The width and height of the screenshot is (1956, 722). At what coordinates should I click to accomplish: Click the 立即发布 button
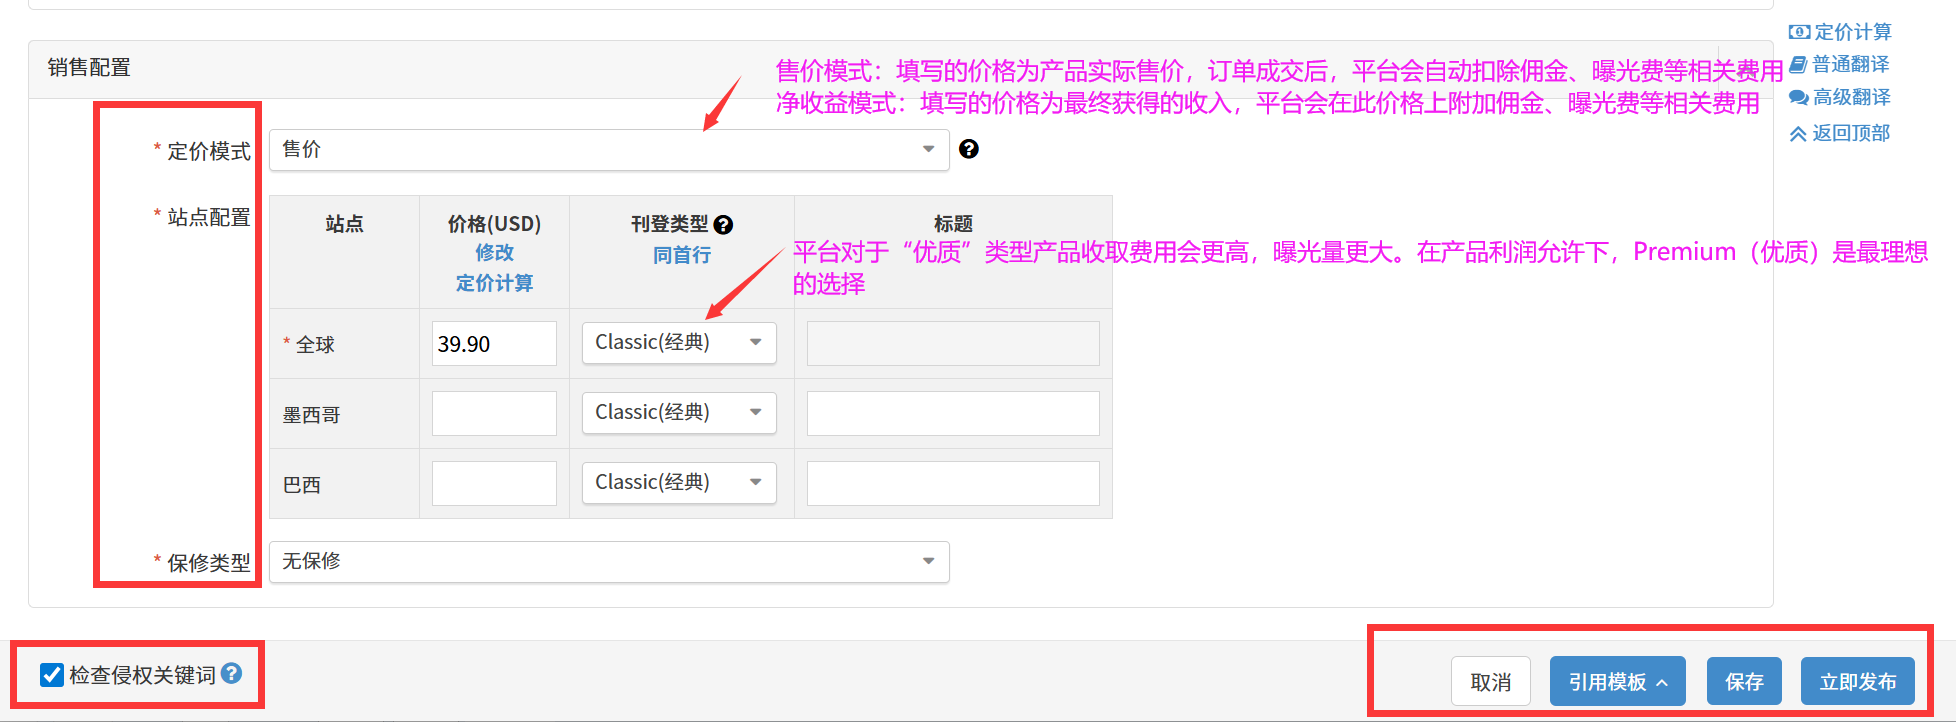pyautogui.click(x=1857, y=682)
